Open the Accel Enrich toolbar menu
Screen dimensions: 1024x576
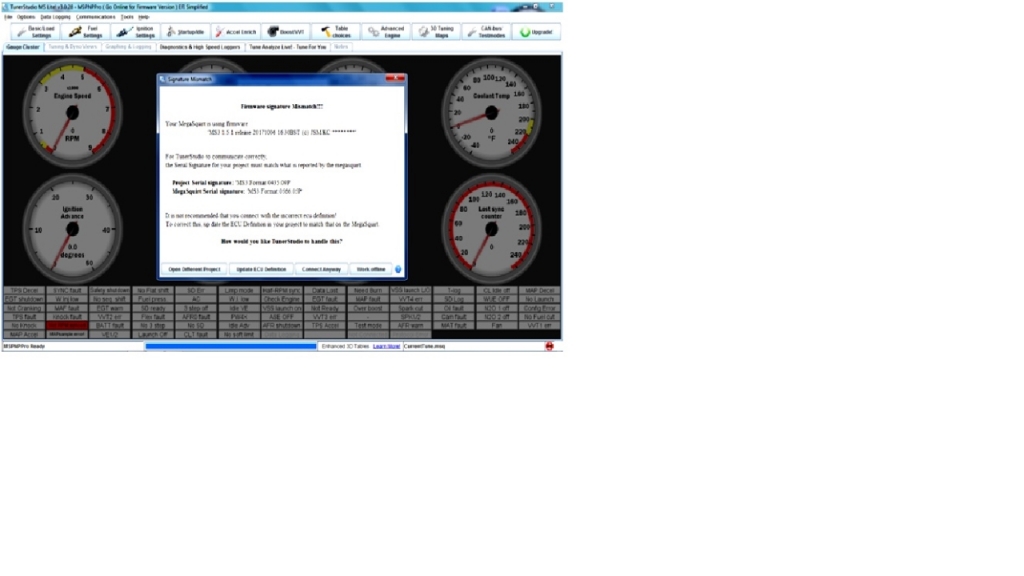(x=236, y=32)
